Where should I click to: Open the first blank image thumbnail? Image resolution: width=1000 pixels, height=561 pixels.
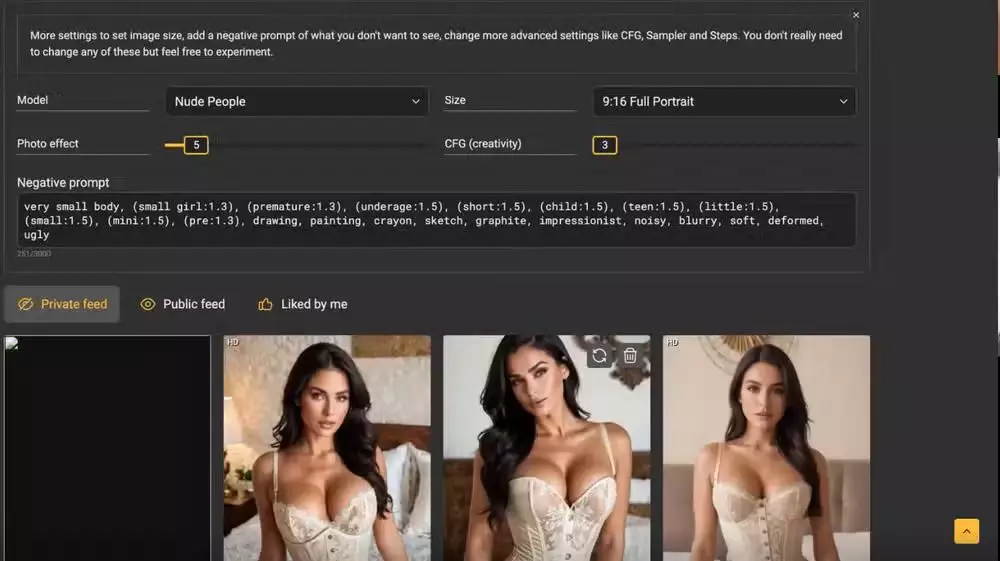click(x=107, y=448)
